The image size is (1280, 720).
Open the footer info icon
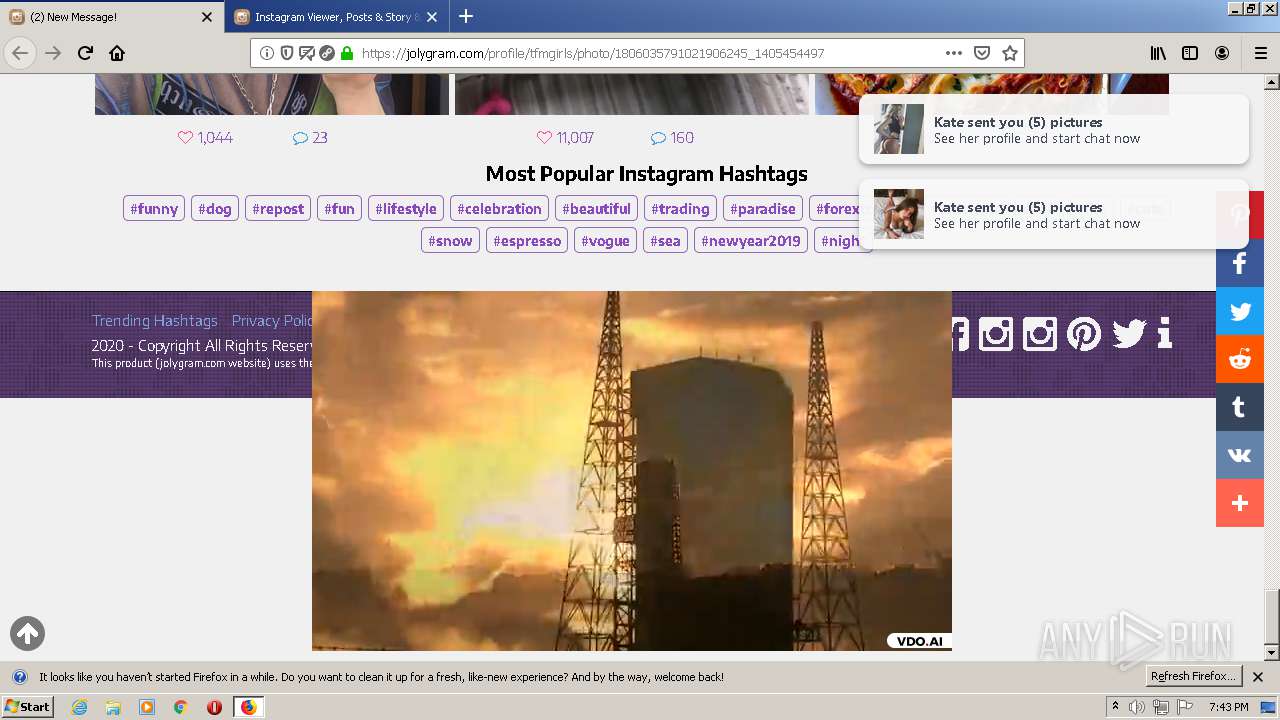1164,333
